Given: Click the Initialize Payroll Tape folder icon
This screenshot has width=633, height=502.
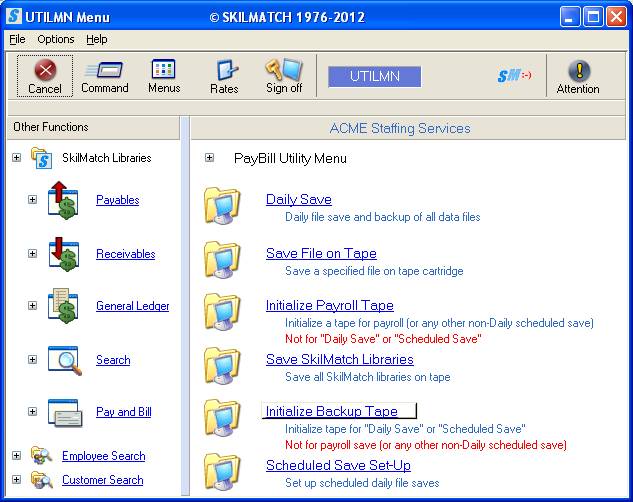Looking at the screenshot, I should pyautogui.click(x=222, y=312).
